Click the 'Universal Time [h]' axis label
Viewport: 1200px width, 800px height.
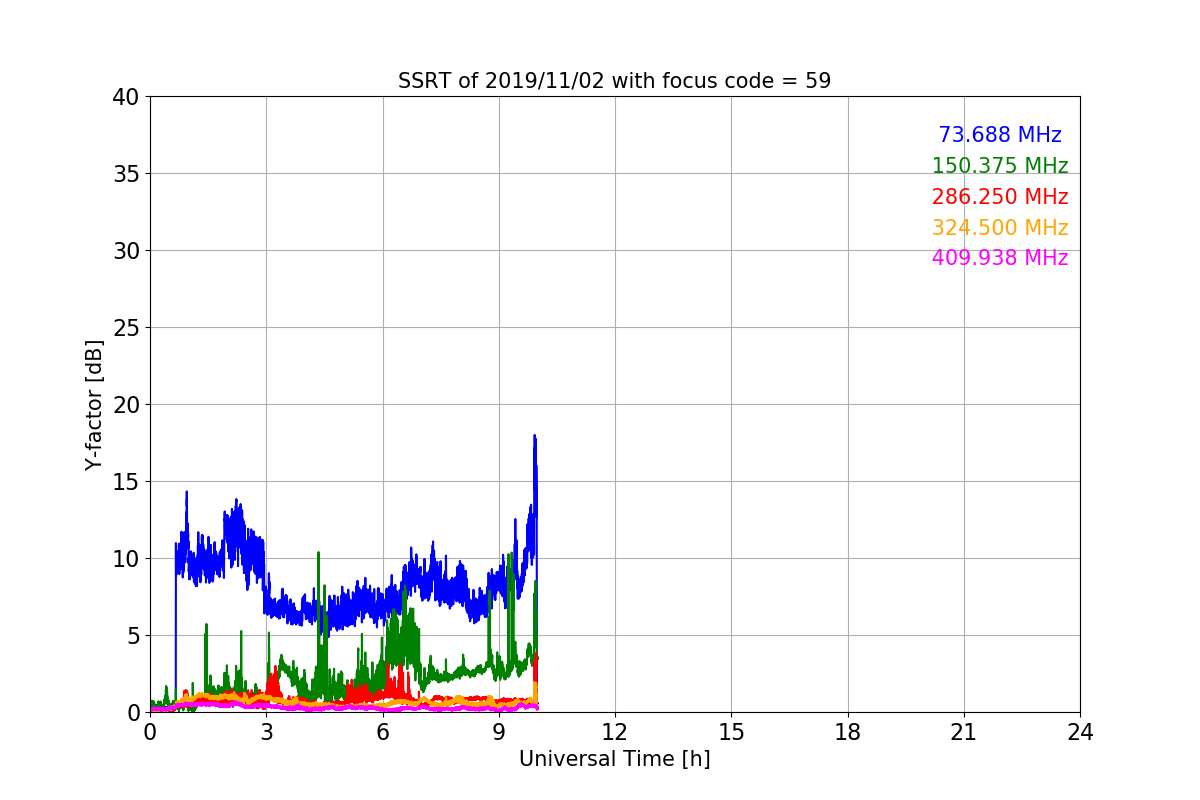coord(614,759)
